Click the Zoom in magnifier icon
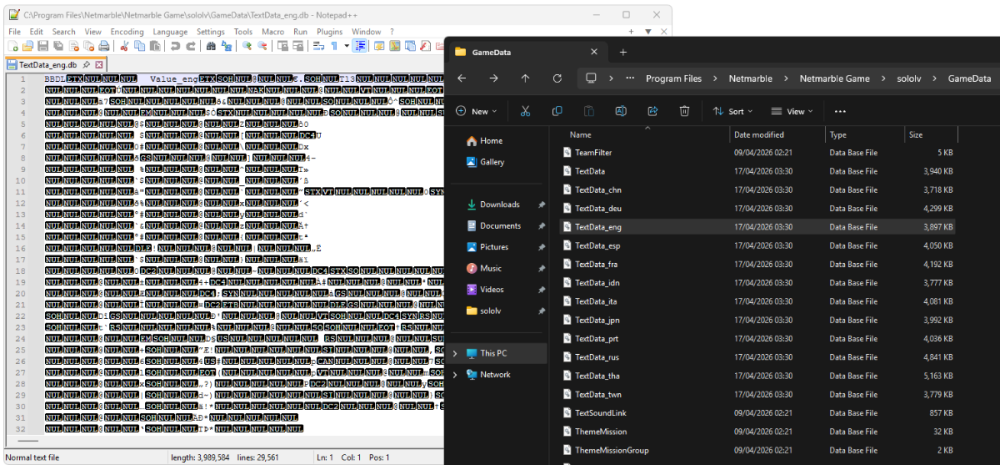 [x=247, y=46]
